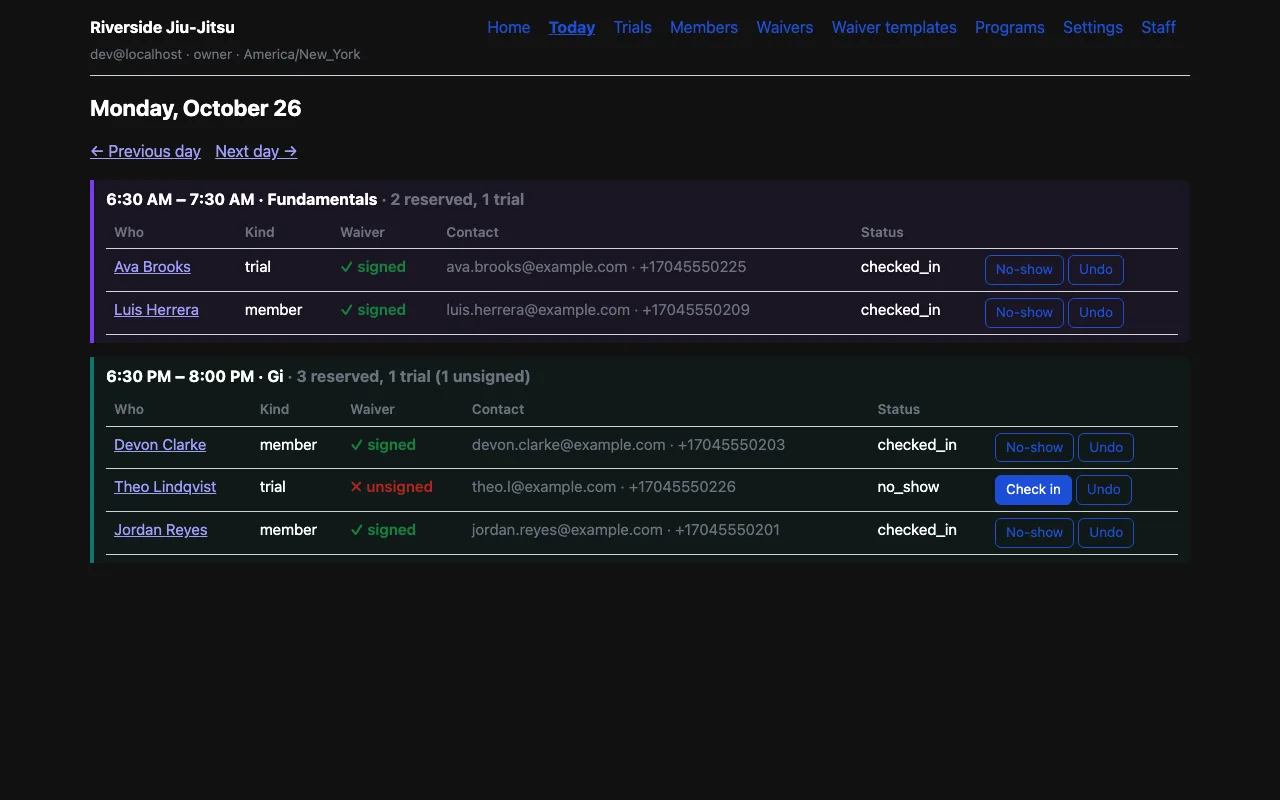Mark Ava Brooks as No-show

(1024, 270)
